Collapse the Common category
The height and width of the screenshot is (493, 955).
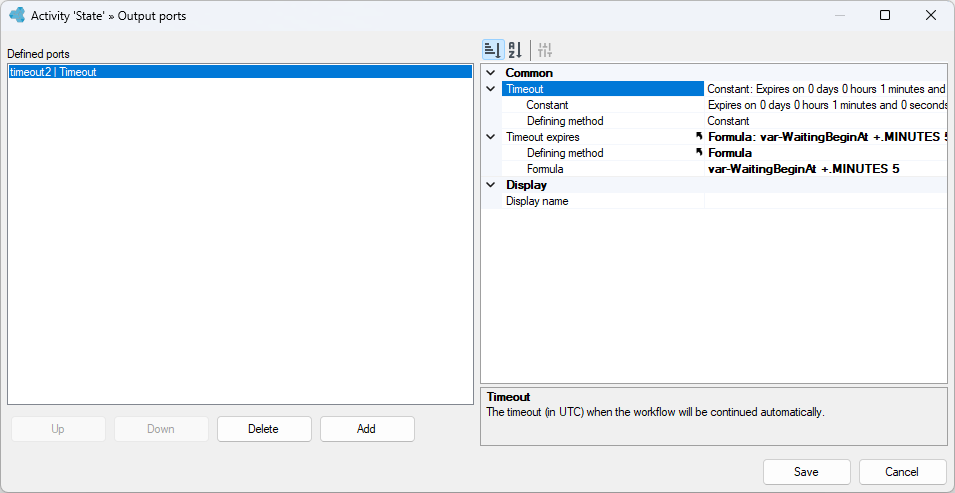pyautogui.click(x=491, y=73)
